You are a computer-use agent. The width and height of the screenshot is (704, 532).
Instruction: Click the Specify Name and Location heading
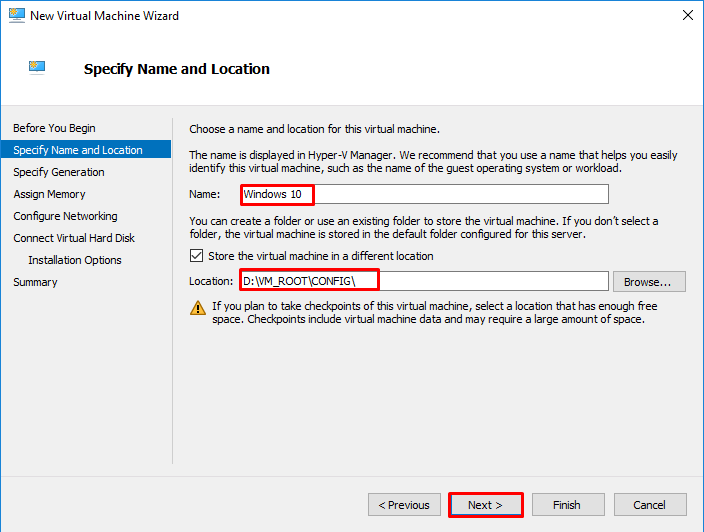point(177,69)
